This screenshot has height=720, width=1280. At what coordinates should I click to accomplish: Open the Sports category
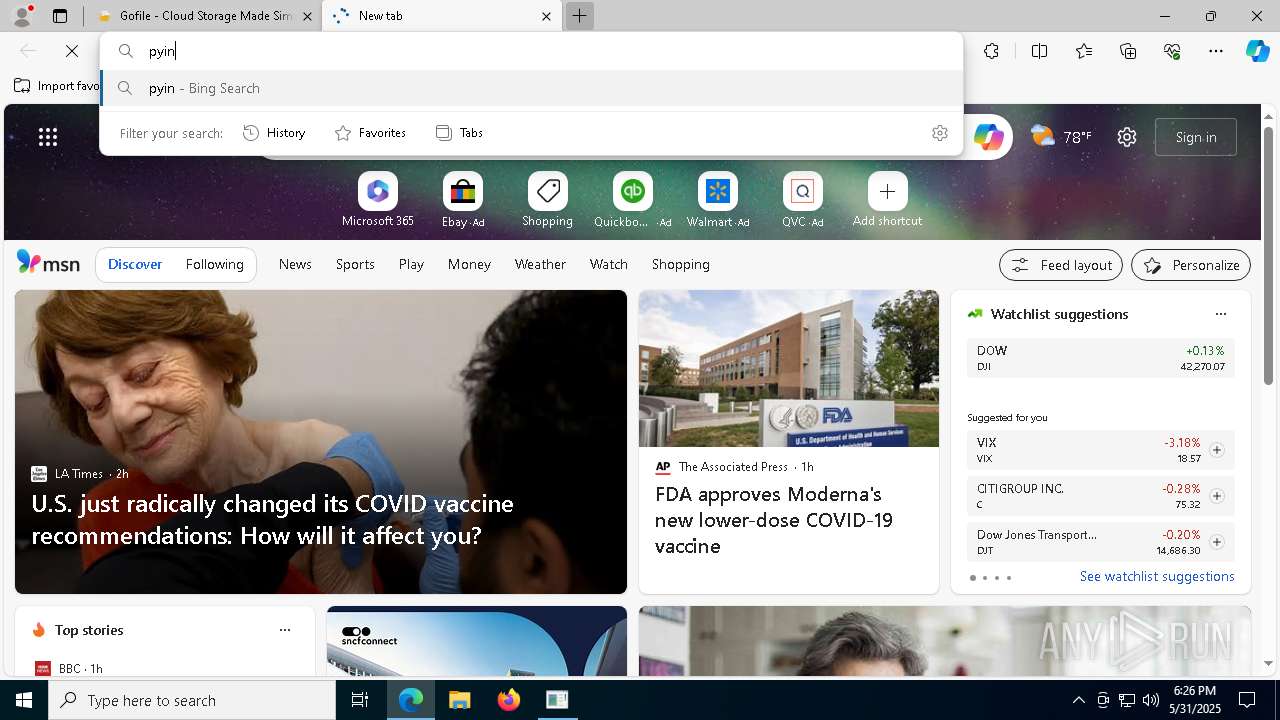[355, 264]
